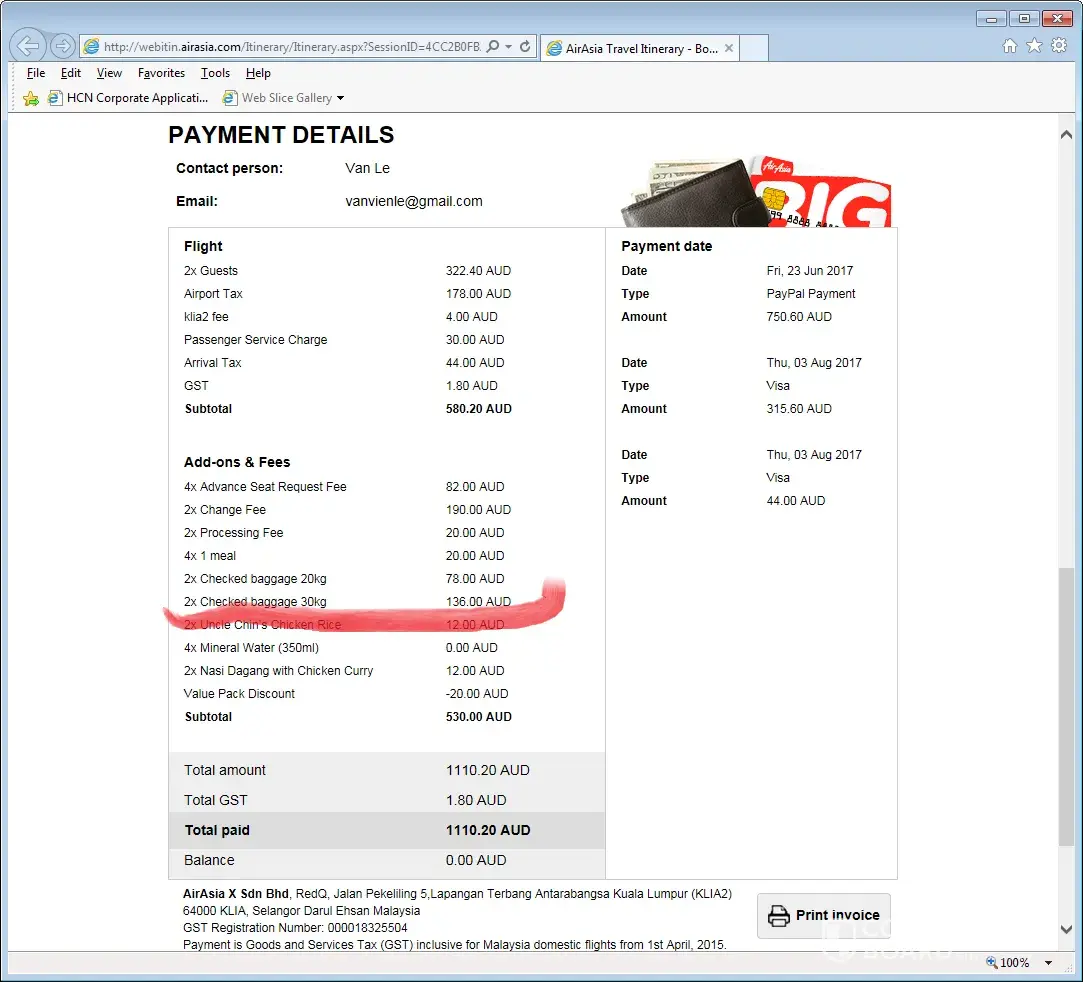
Task: Click the Print invoice button
Action: [x=823, y=915]
